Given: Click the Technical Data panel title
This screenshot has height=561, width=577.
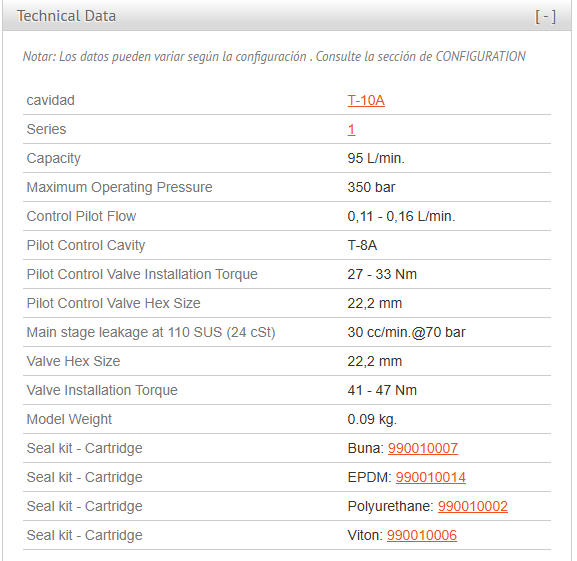Looking at the screenshot, I should [x=66, y=16].
